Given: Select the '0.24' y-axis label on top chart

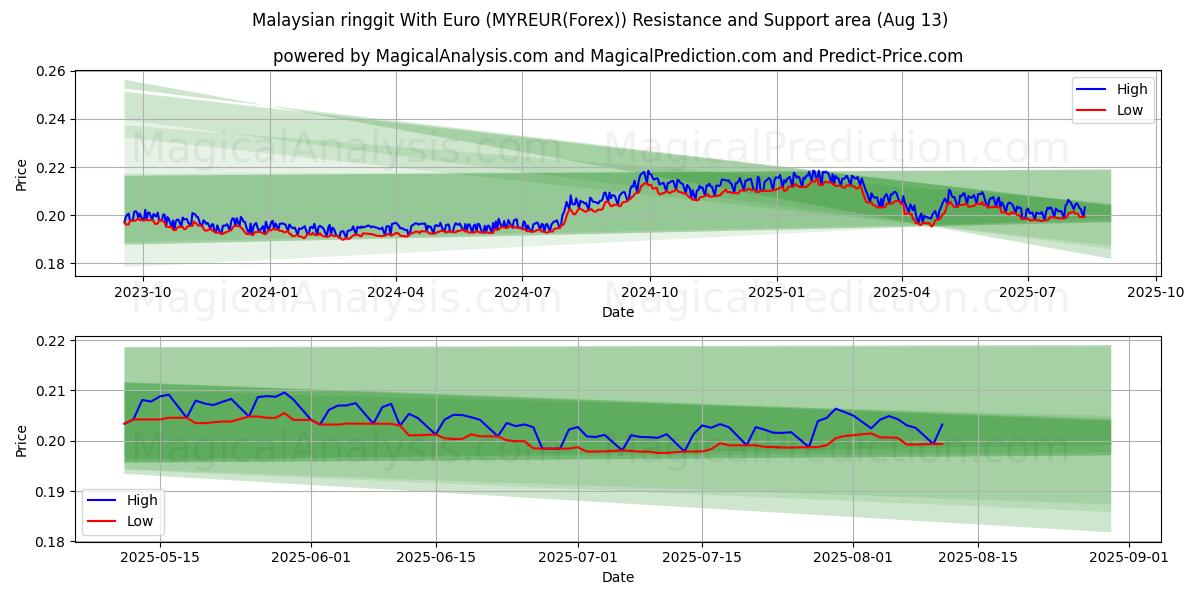Looking at the screenshot, I should [x=52, y=120].
